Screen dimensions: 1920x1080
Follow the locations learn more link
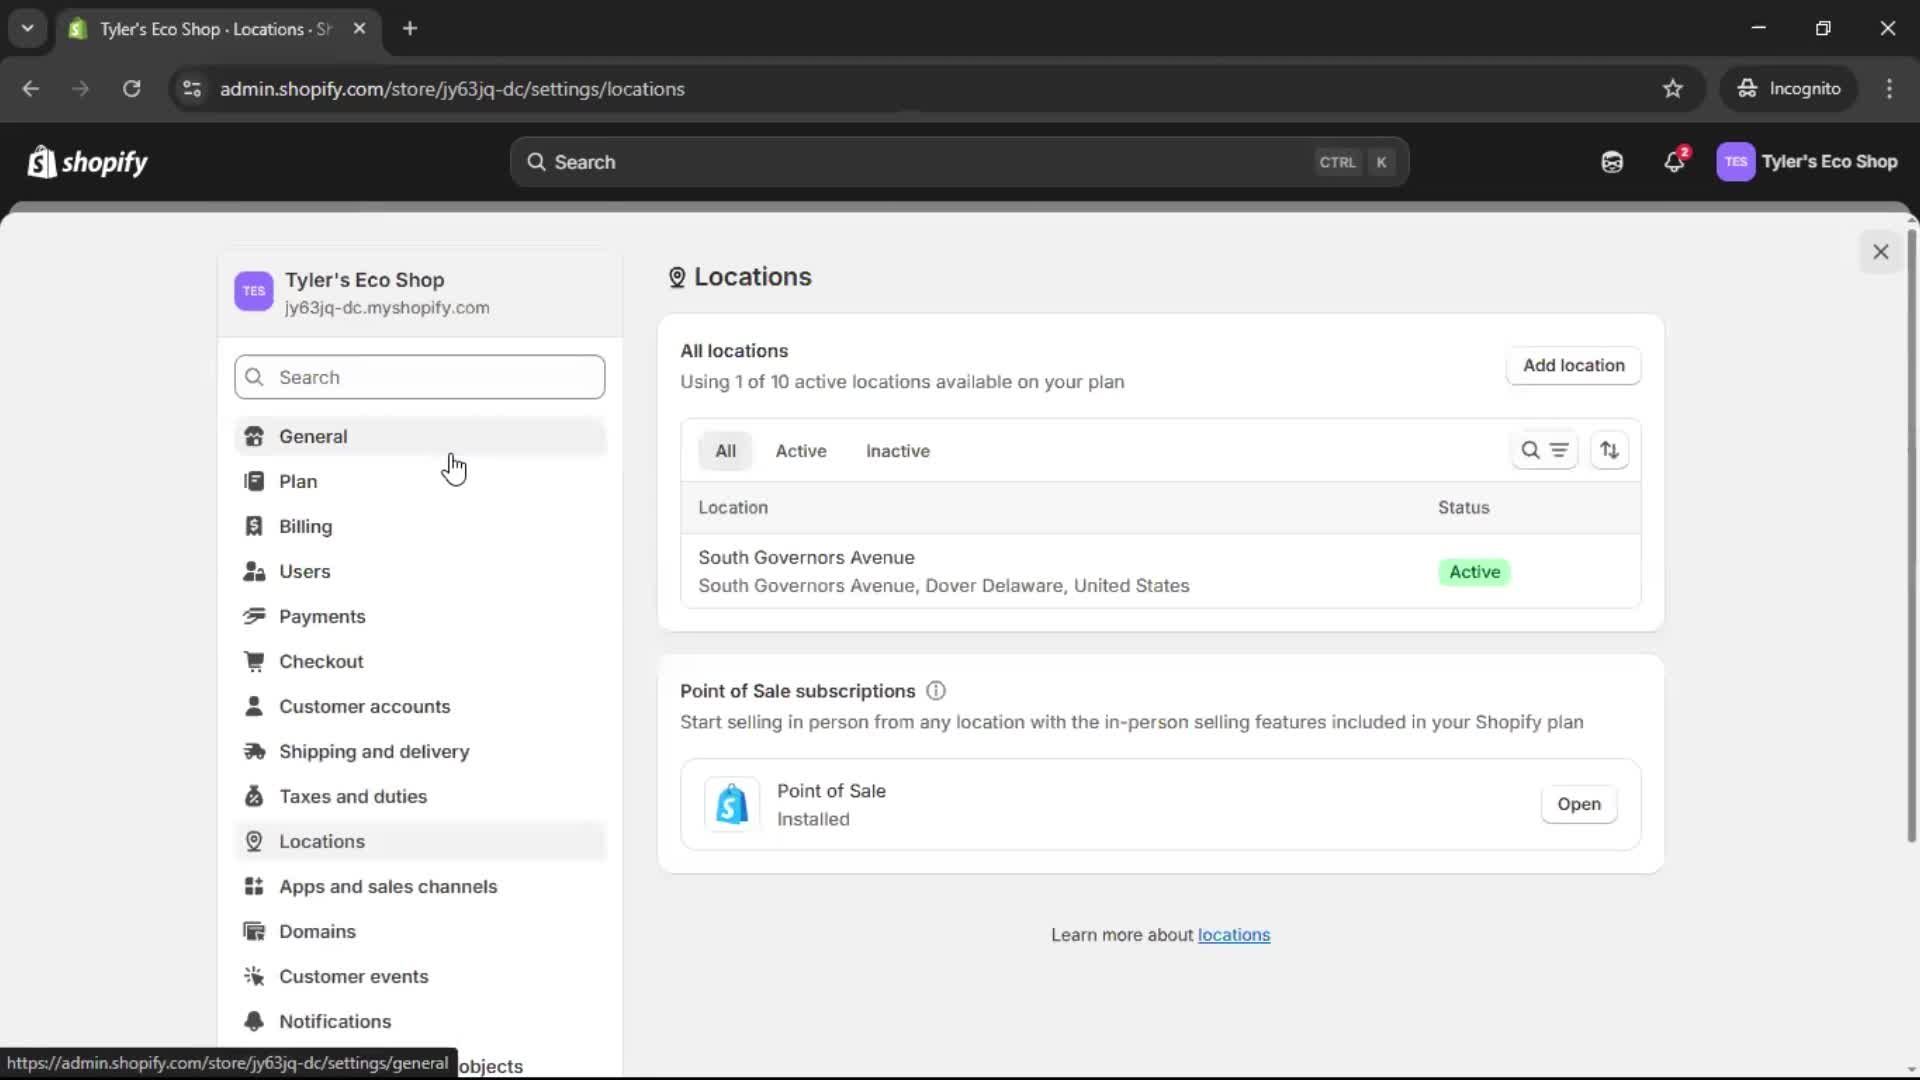(x=1234, y=935)
